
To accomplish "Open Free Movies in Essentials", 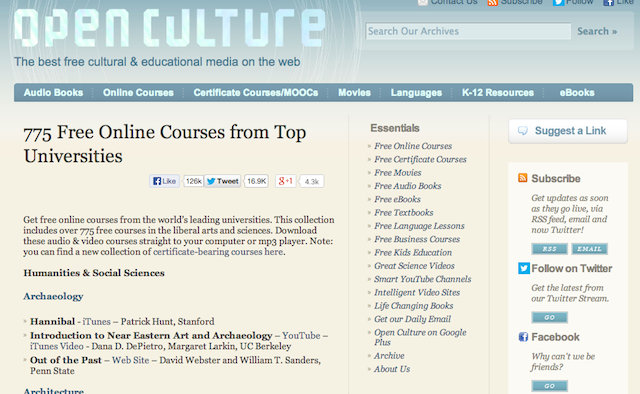I will tap(398, 173).
